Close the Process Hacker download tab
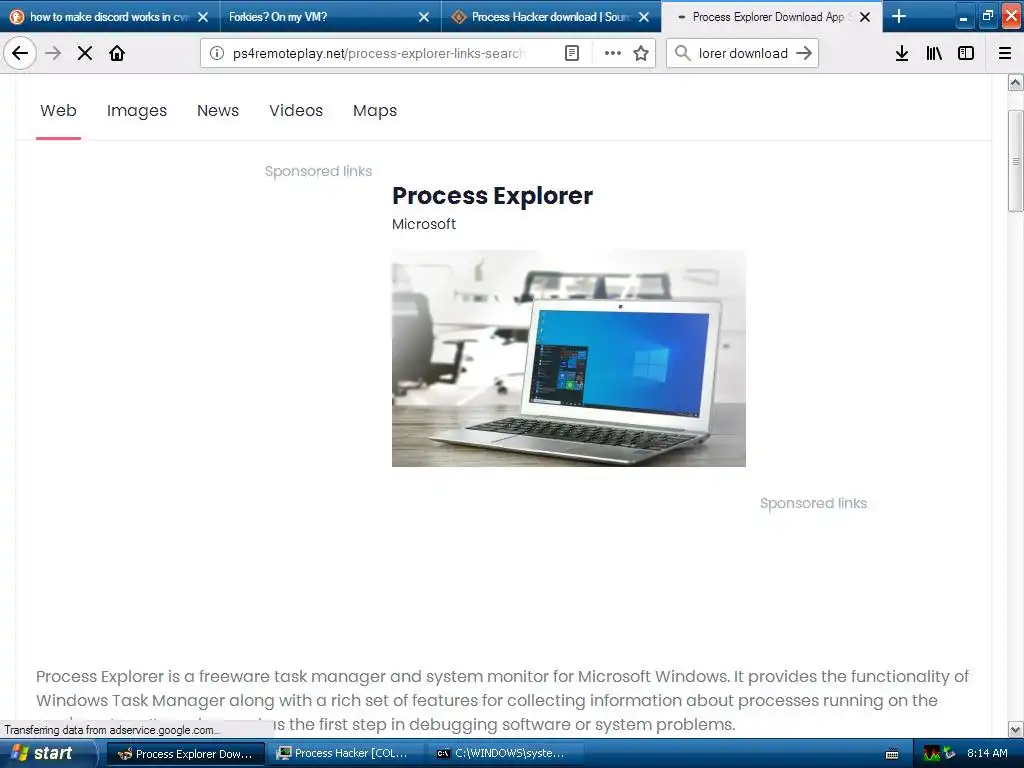This screenshot has height=768, width=1024. click(x=644, y=17)
